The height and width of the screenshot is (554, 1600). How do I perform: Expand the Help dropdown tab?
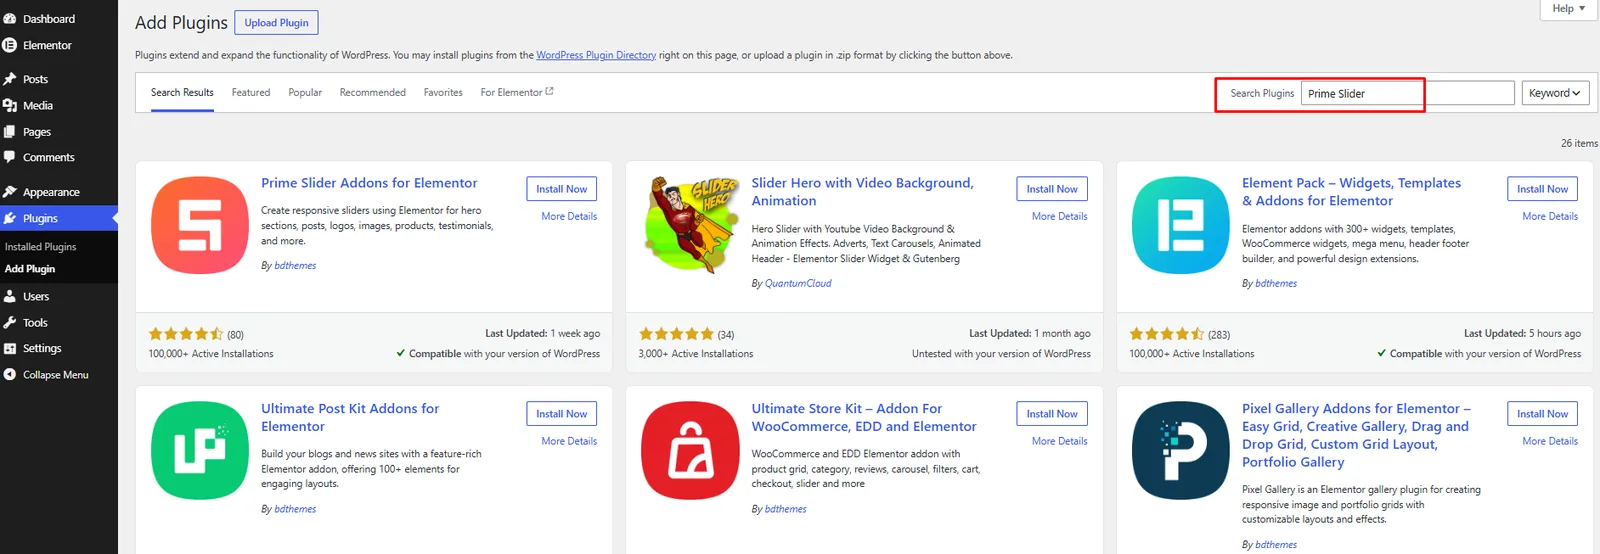1568,9
